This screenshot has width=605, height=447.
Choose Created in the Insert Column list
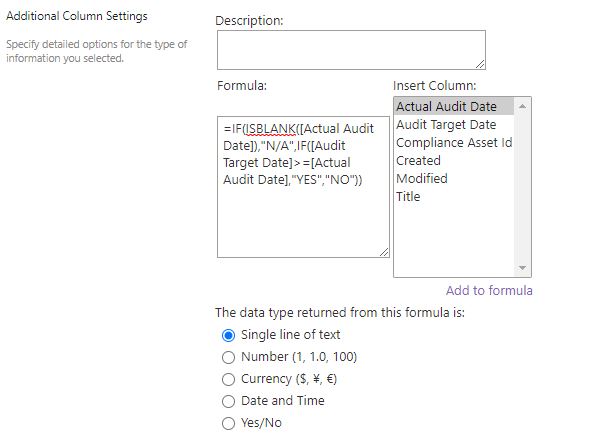(x=454, y=160)
